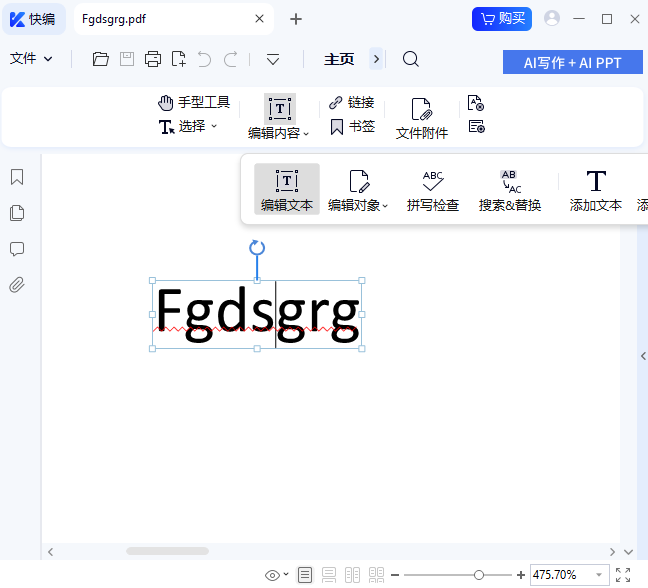The width and height of the screenshot is (648, 588).
Task: Expand the zoom percentage dropdown
Action: (x=599, y=575)
